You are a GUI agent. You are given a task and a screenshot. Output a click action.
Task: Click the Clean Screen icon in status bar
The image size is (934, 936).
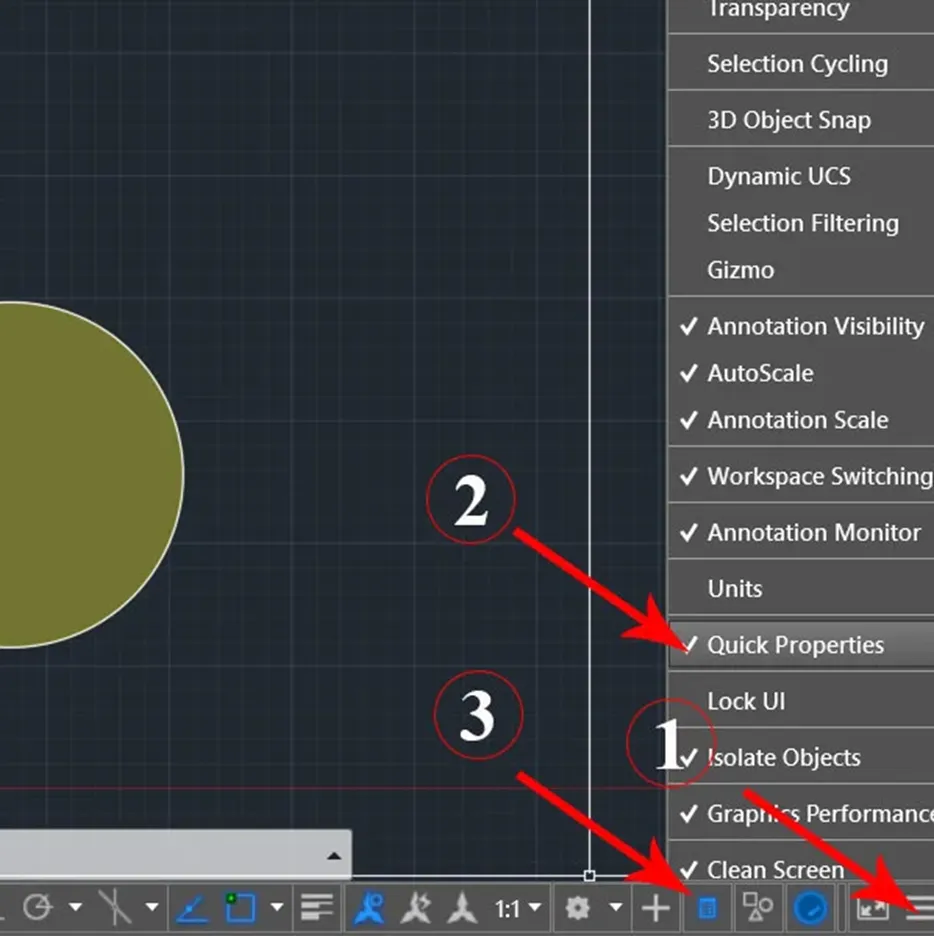872,908
